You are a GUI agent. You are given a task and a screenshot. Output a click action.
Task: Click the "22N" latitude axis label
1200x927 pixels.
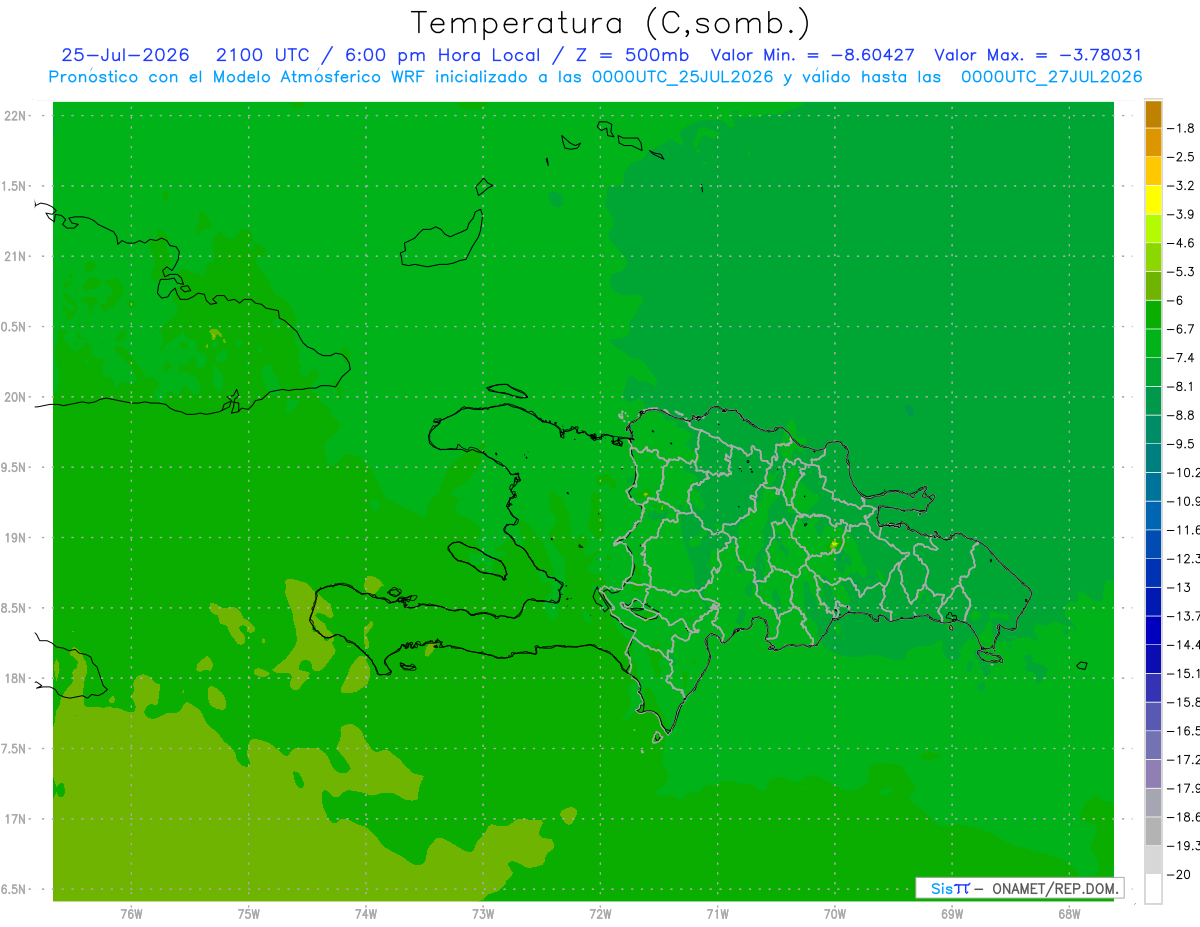point(14,115)
